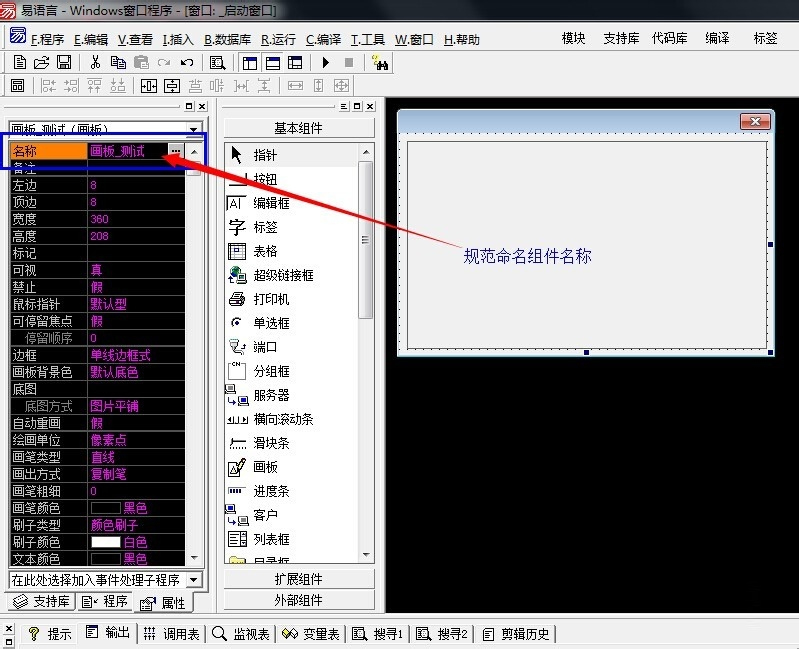Pick the 进度条 (progress bar) component
The width and height of the screenshot is (799, 649).
coord(270,491)
